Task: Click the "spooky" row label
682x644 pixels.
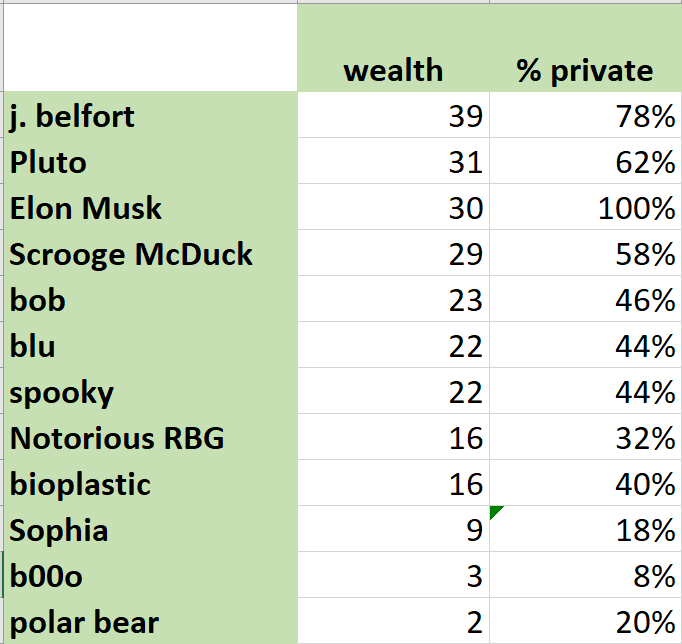Action: [x=150, y=392]
